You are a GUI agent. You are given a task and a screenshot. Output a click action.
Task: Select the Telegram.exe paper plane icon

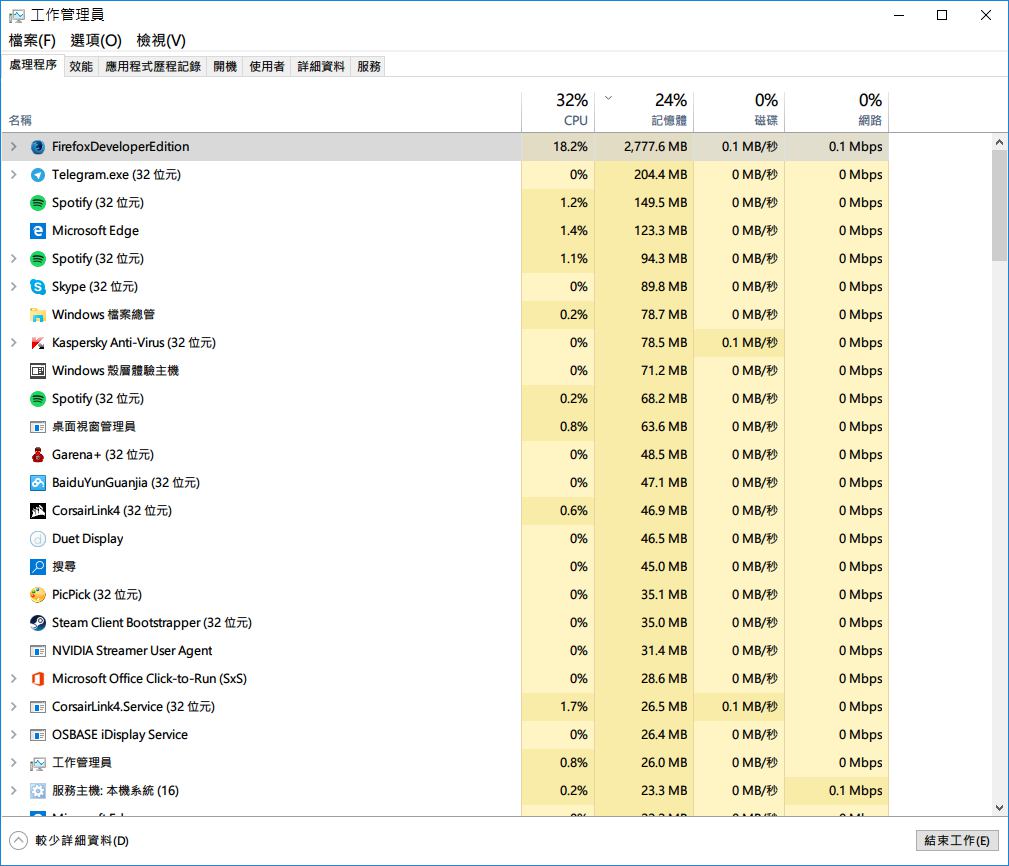point(38,175)
